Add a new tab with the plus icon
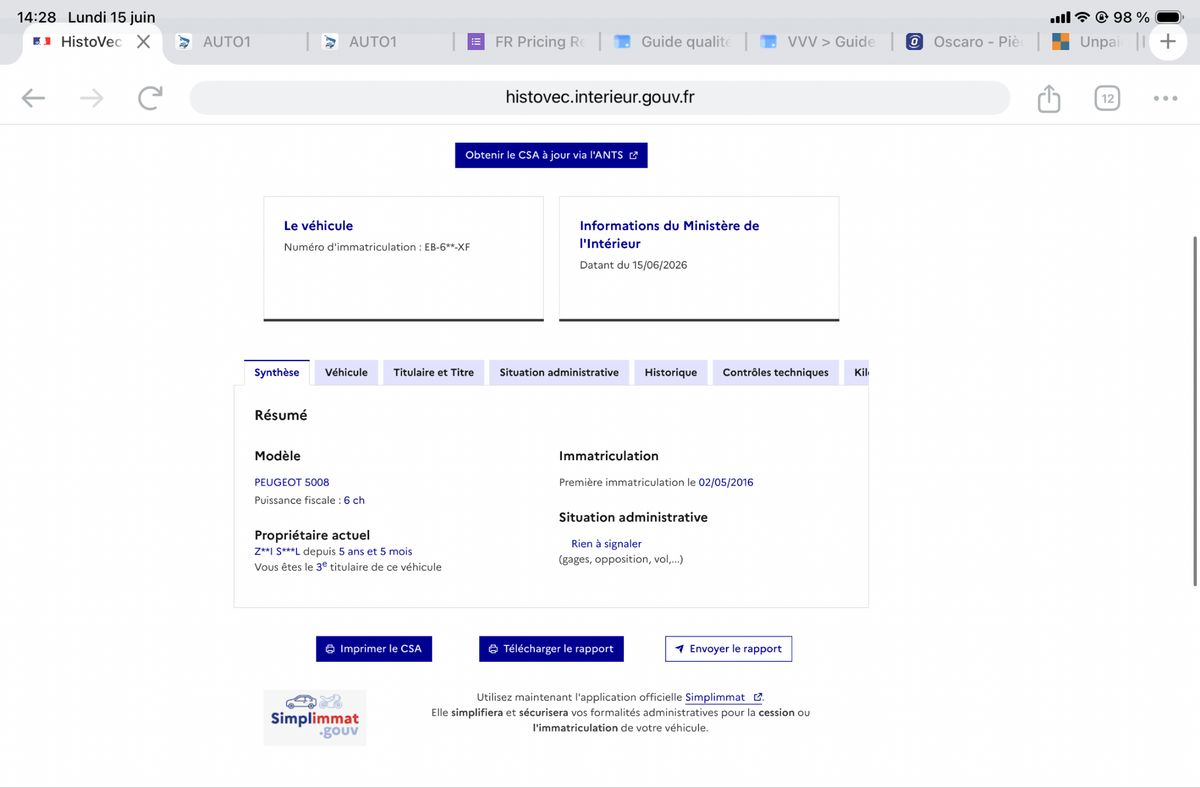The image size is (1200, 788). [1167, 42]
